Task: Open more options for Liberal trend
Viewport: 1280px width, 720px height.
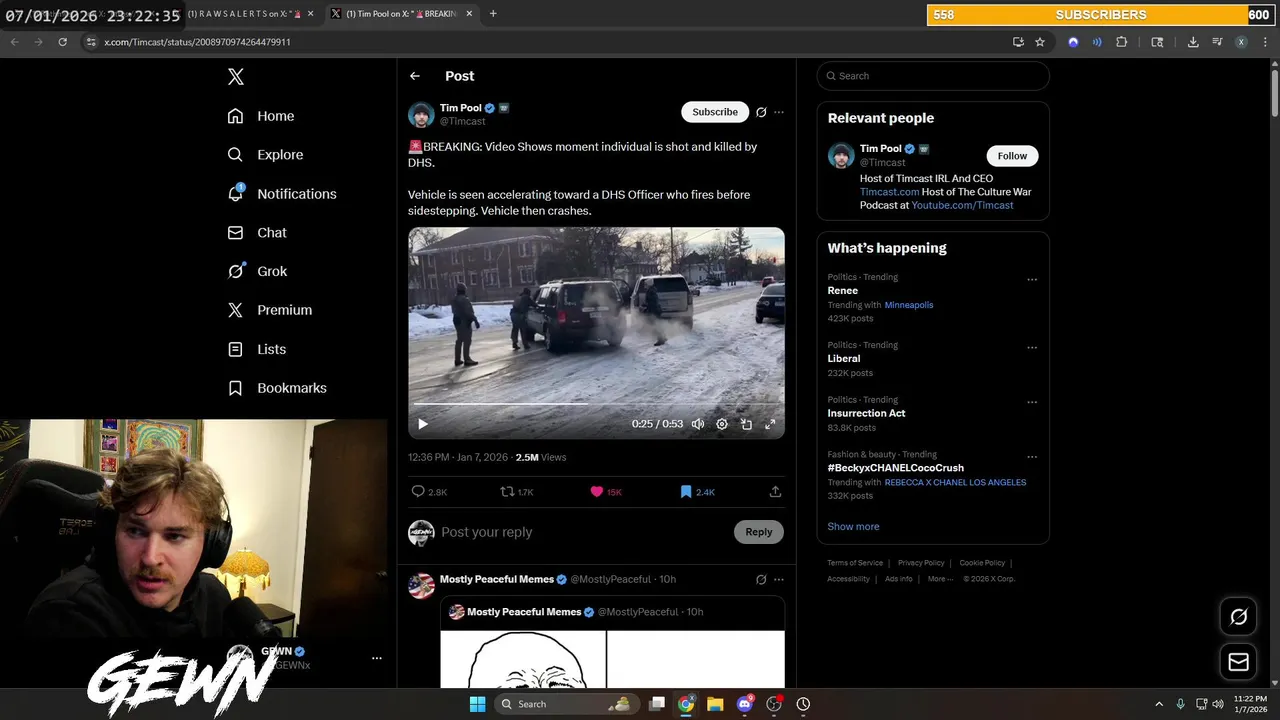Action: [x=1032, y=347]
